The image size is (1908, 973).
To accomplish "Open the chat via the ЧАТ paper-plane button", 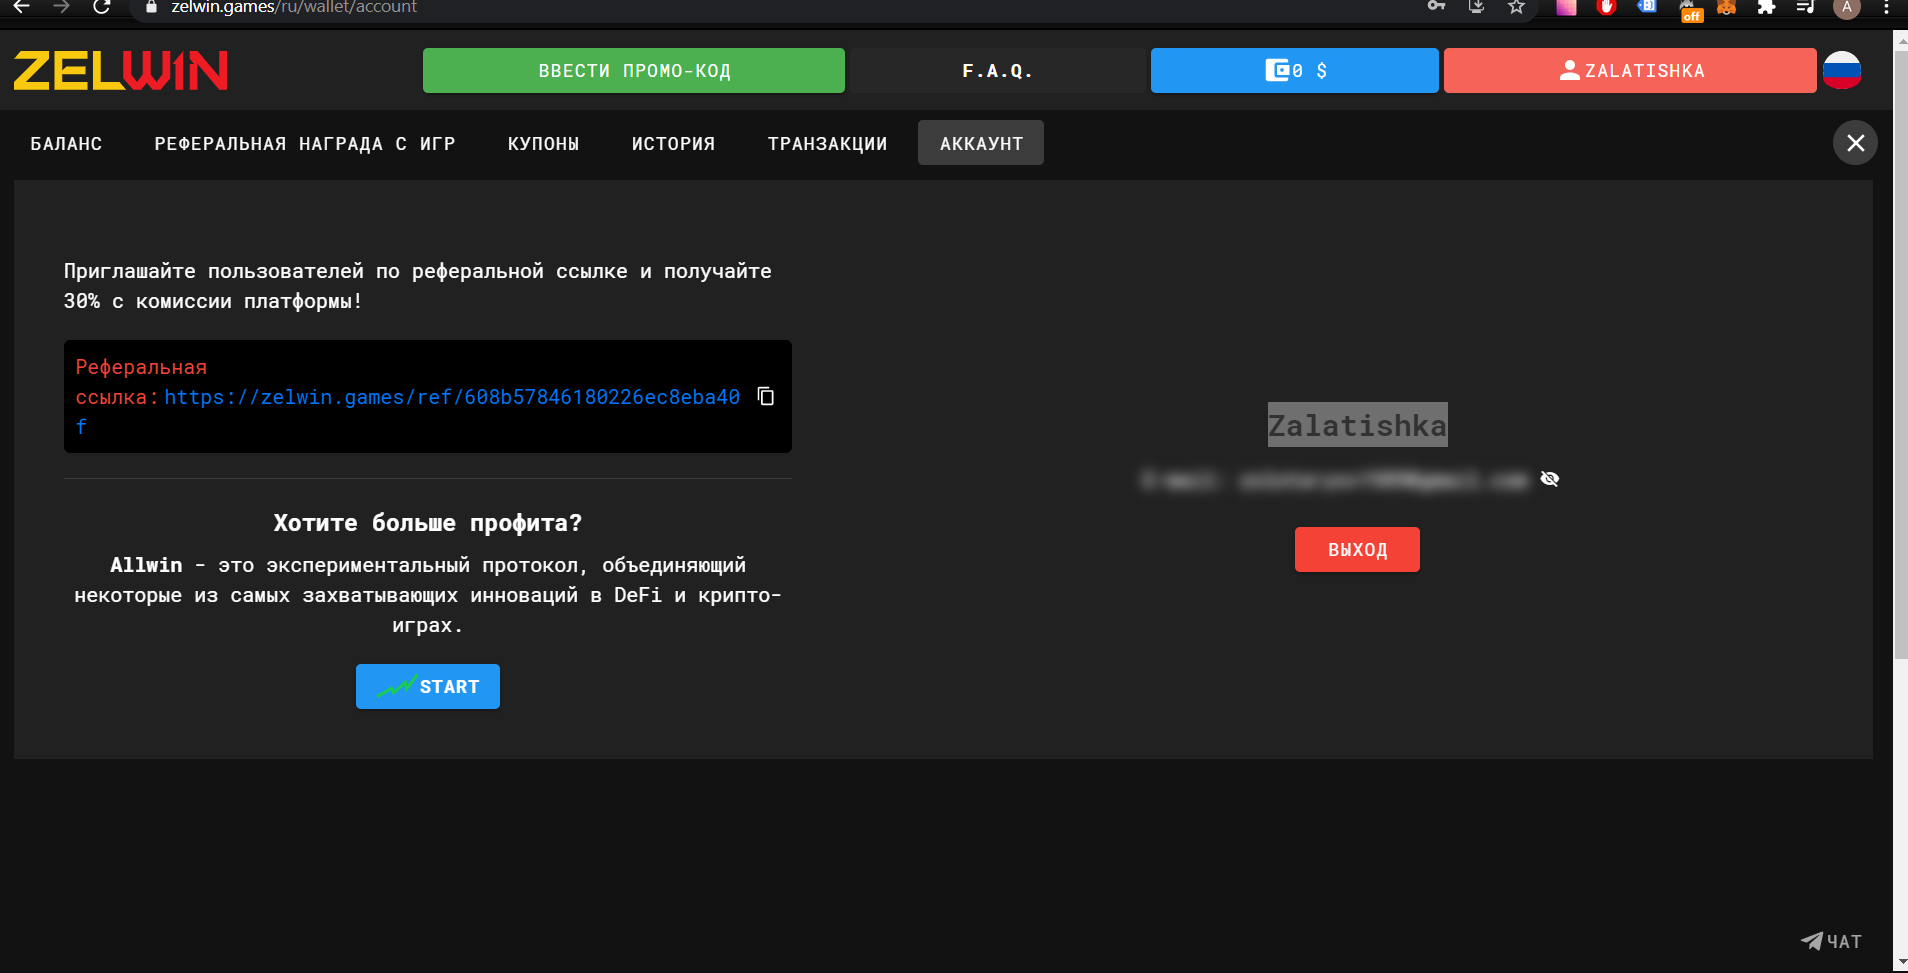I will 1831,941.
